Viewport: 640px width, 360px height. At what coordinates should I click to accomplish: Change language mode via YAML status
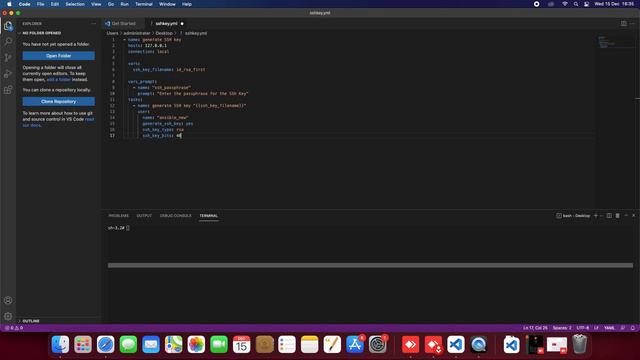click(609, 328)
